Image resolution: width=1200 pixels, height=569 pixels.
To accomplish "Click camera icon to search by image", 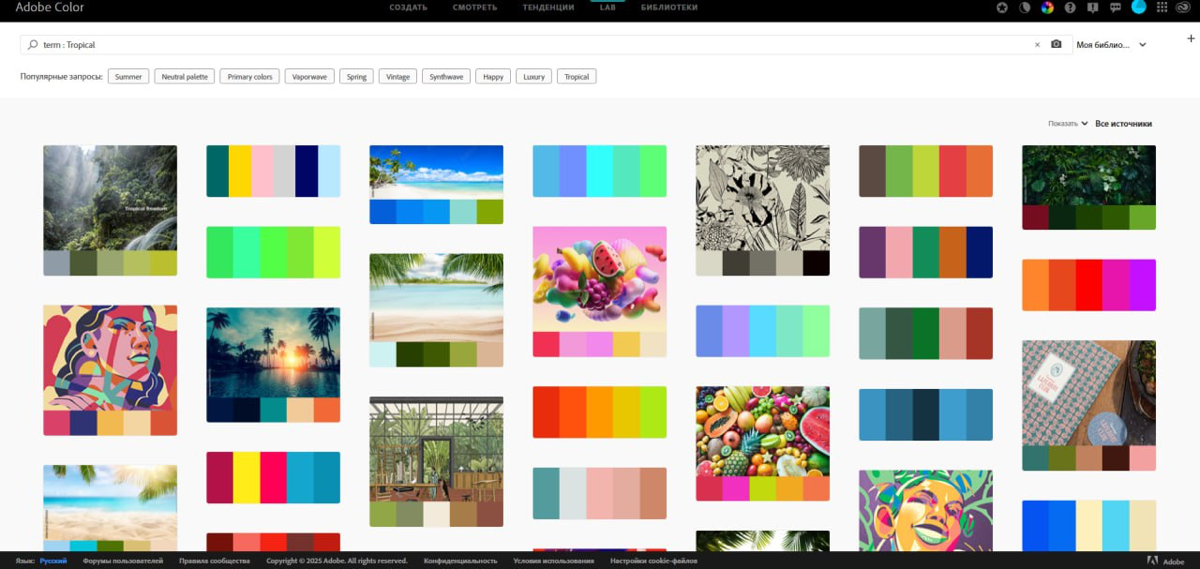I will pos(1056,45).
